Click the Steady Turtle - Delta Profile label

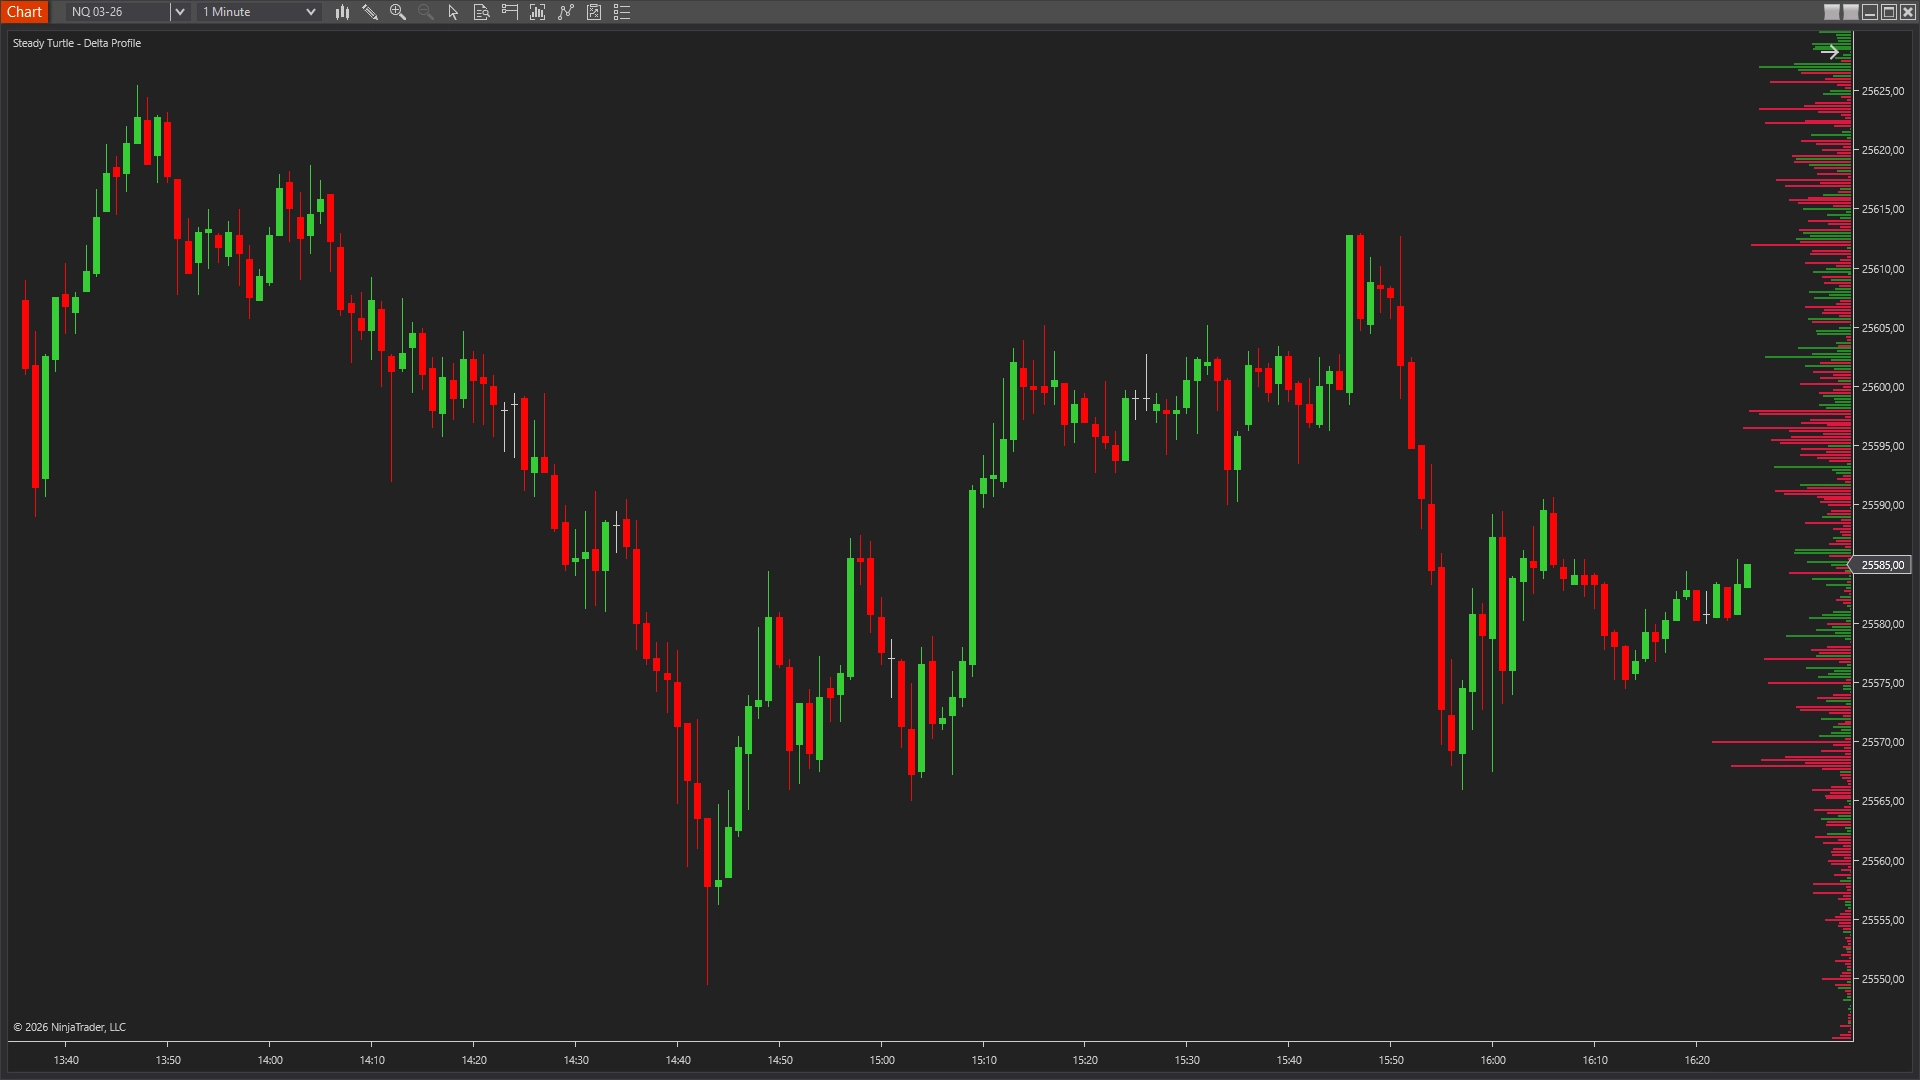coord(77,43)
